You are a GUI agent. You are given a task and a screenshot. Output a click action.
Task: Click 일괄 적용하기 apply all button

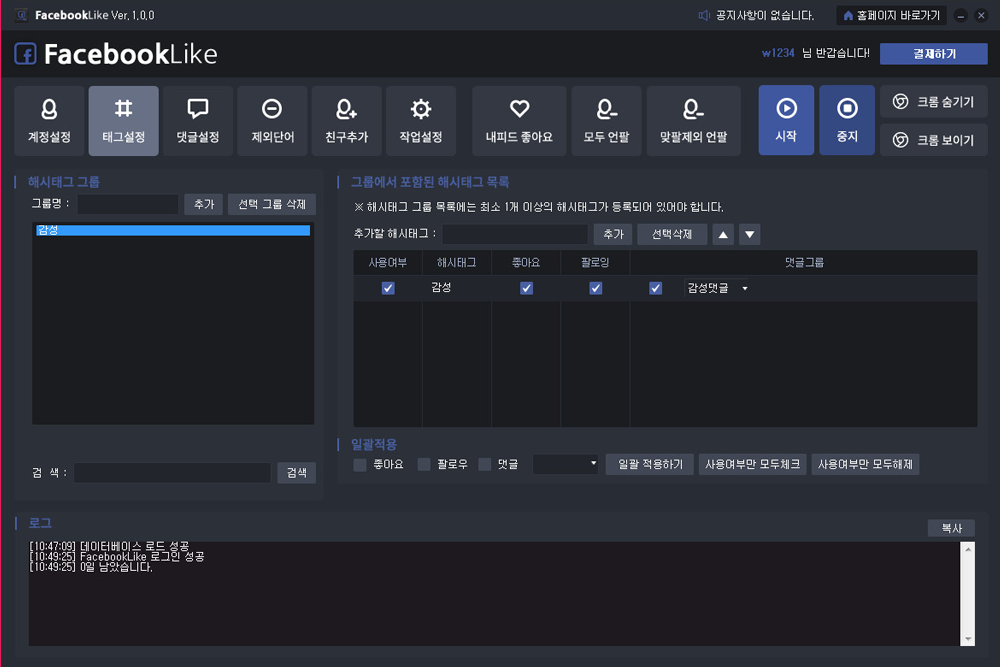[650, 464]
